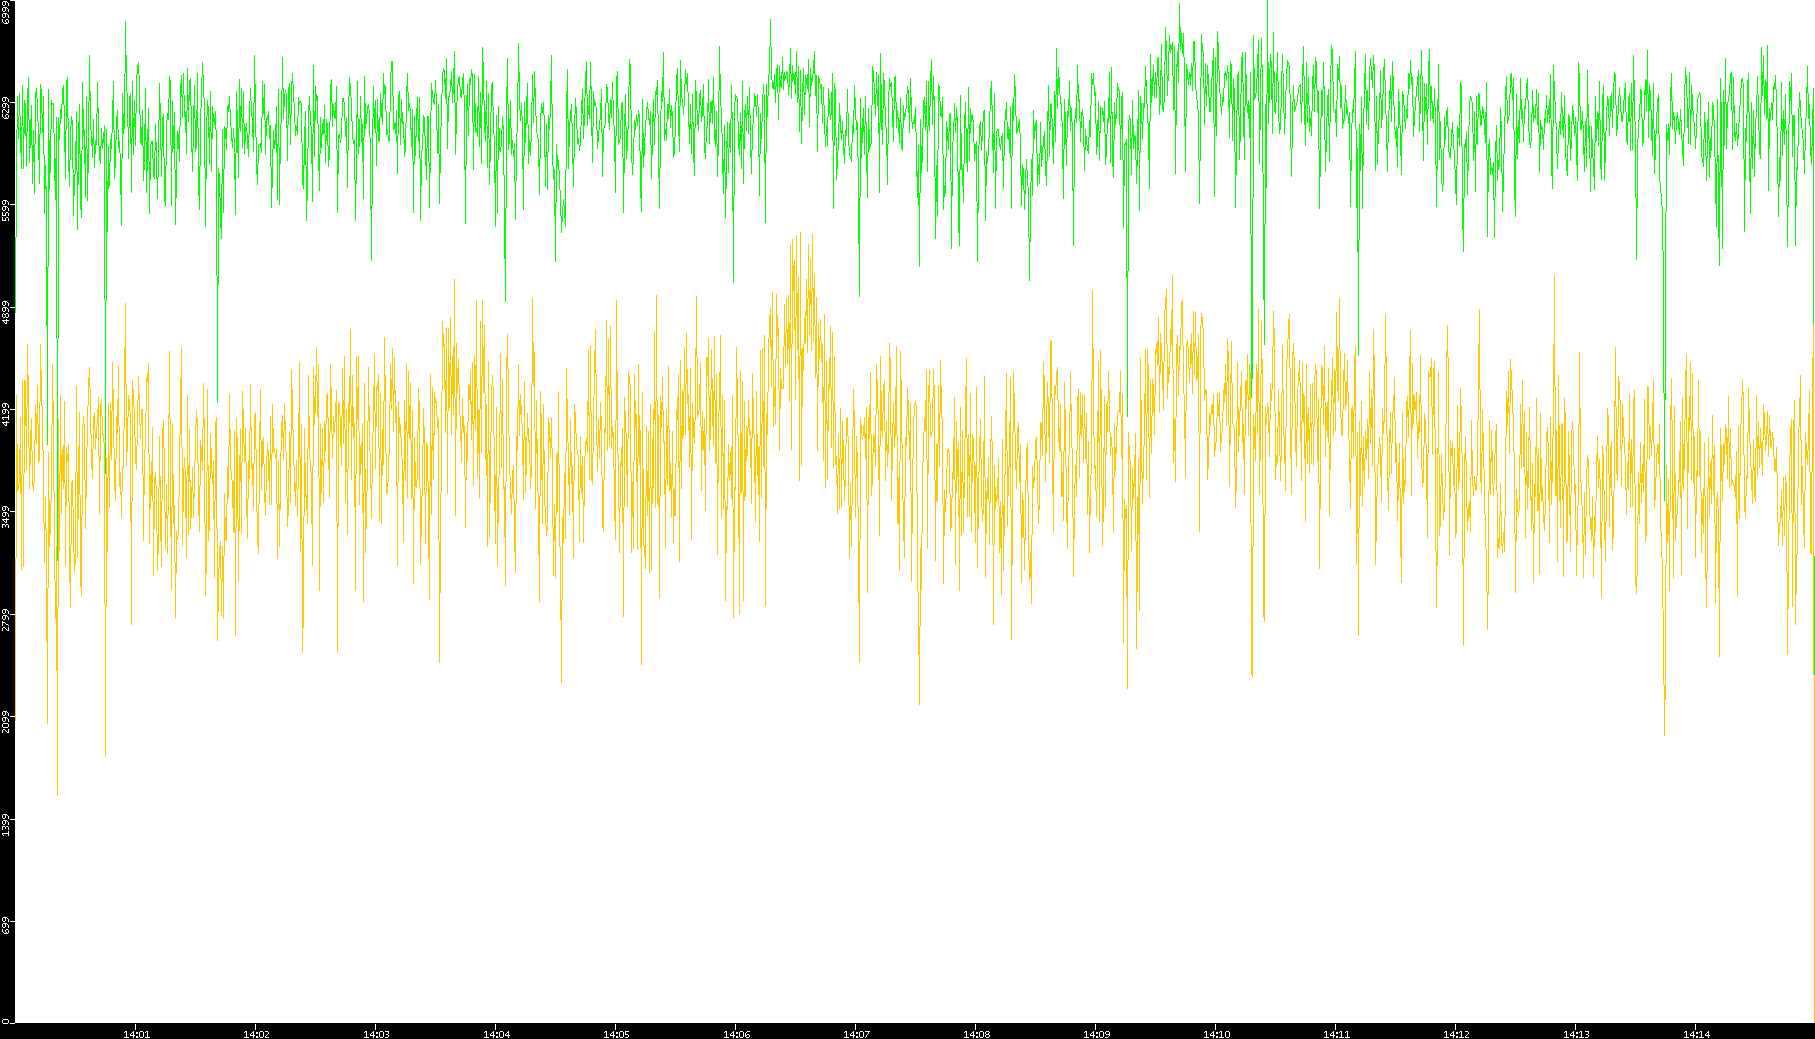
Task: Pick the 4899 value axis label
Action: click(6, 312)
